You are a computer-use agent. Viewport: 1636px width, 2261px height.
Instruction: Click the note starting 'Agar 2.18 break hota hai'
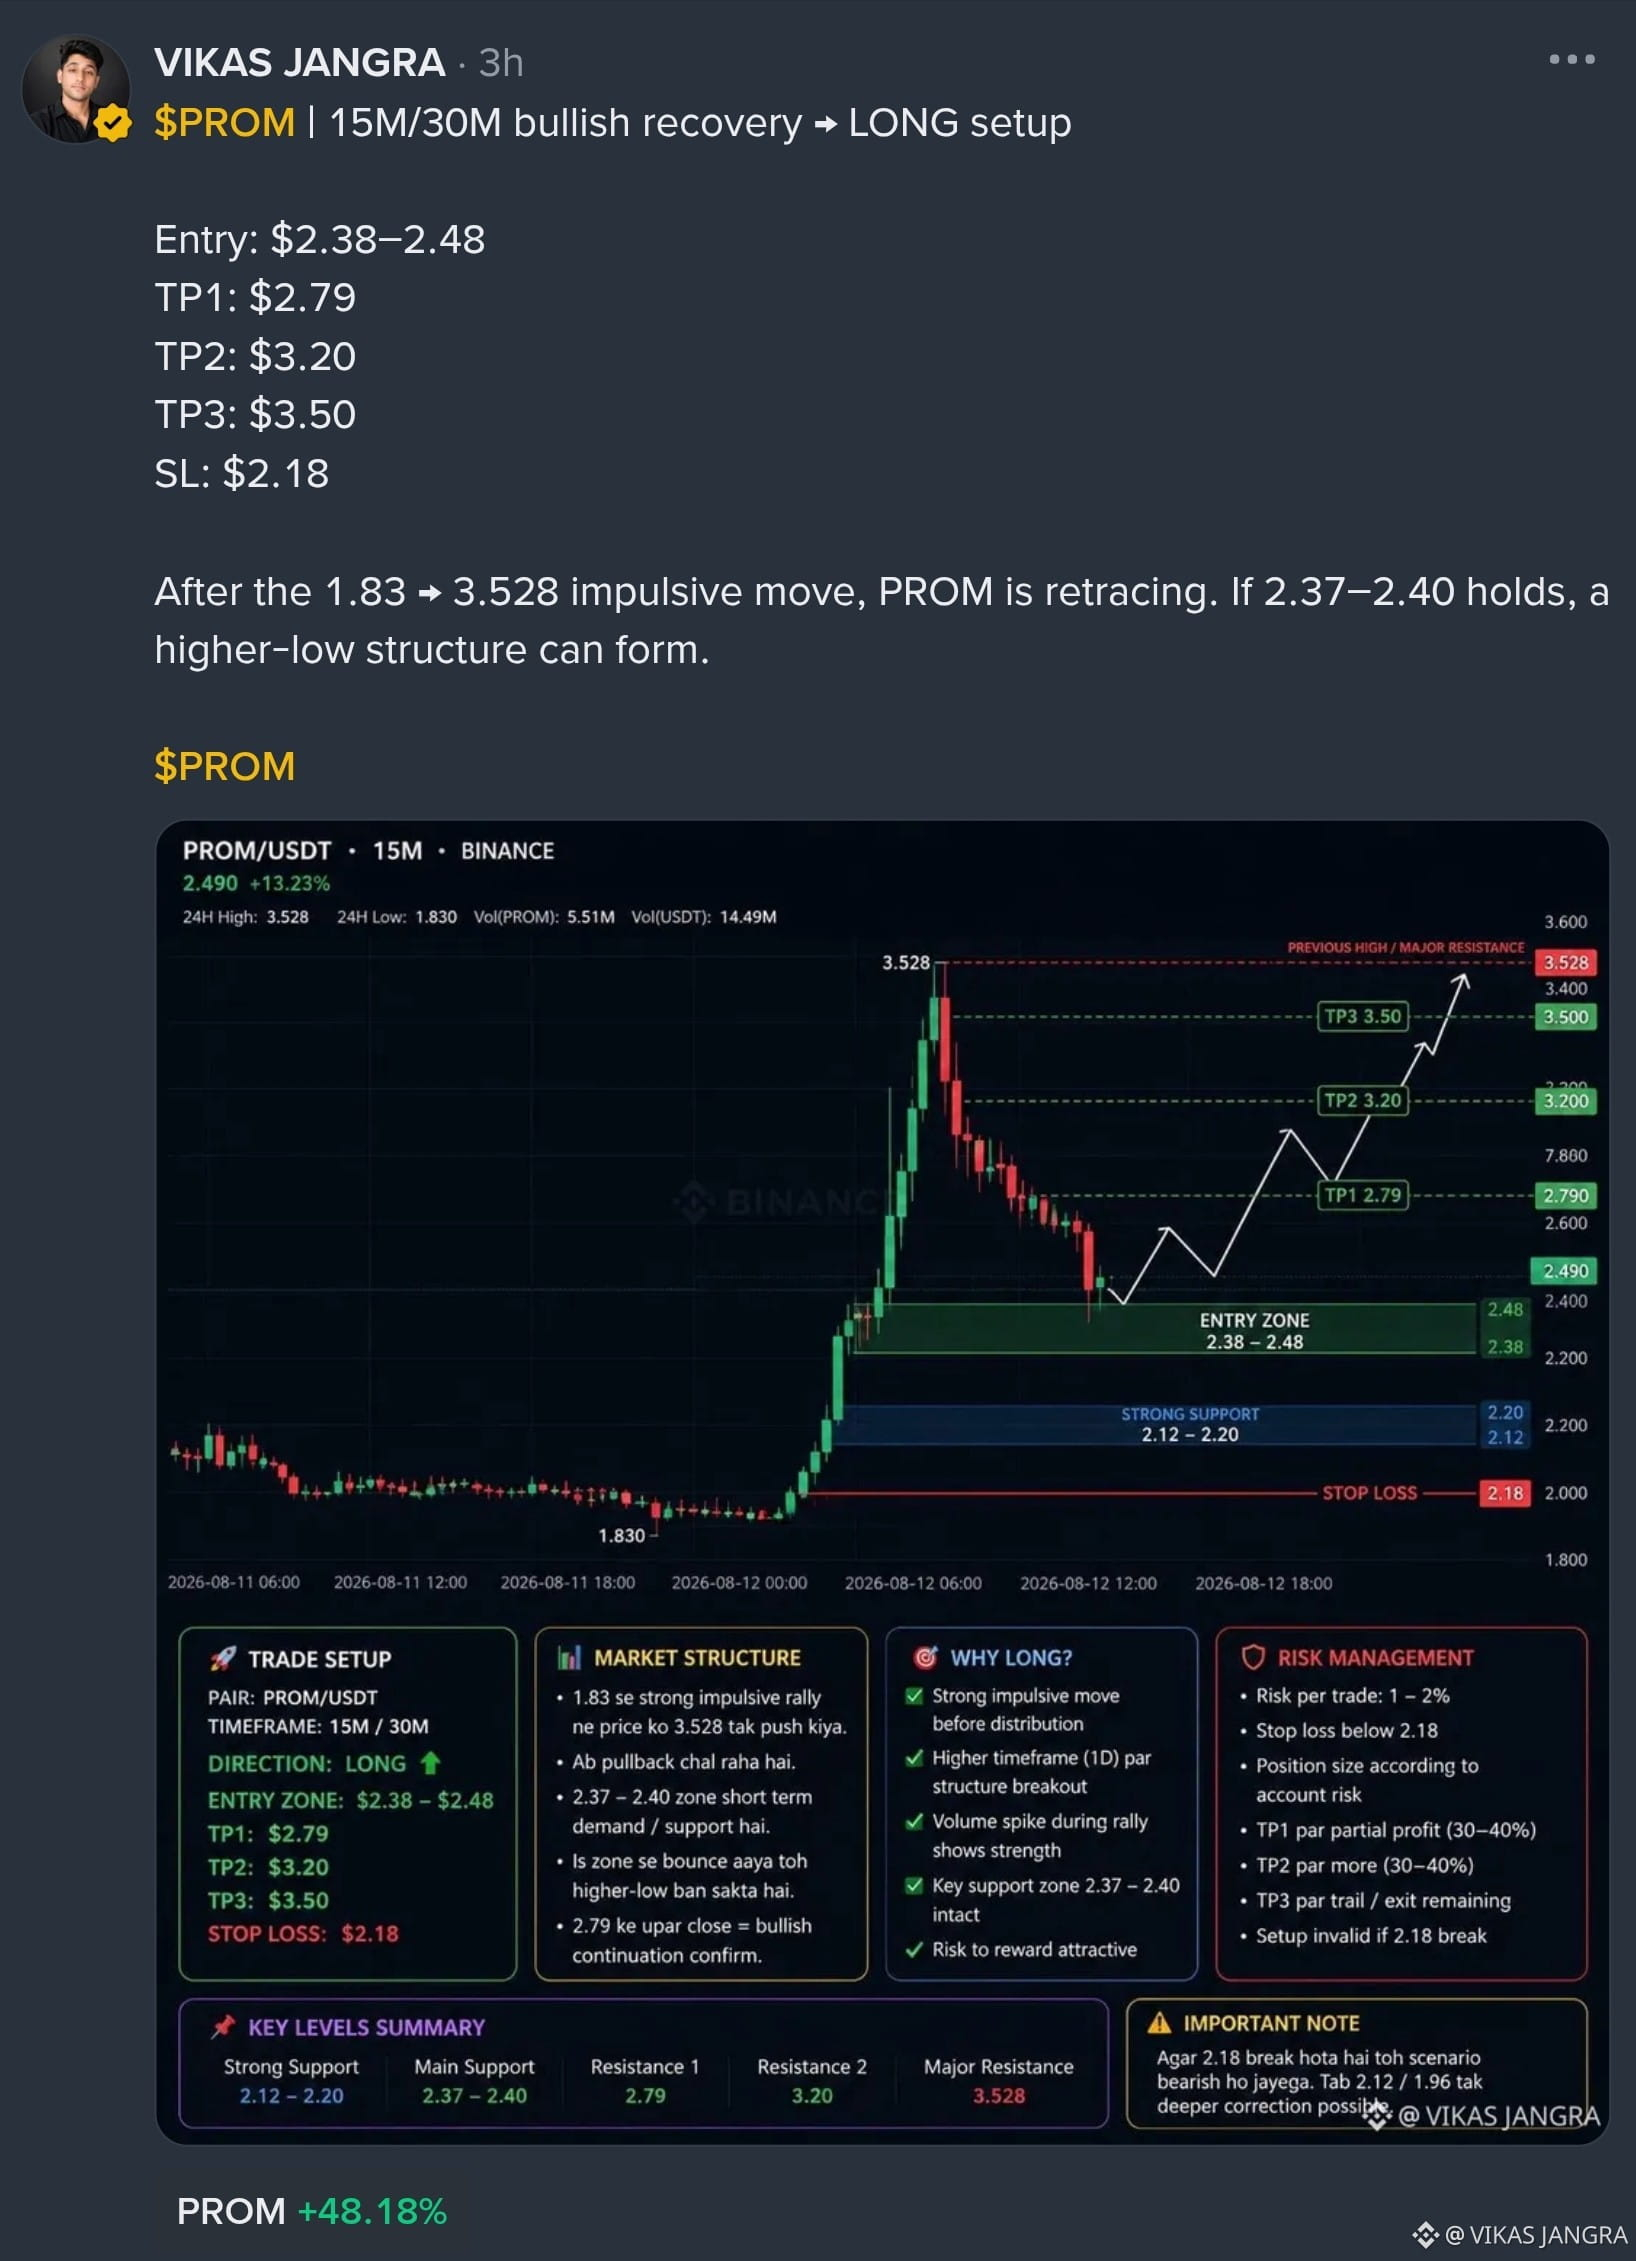coord(1320,2082)
